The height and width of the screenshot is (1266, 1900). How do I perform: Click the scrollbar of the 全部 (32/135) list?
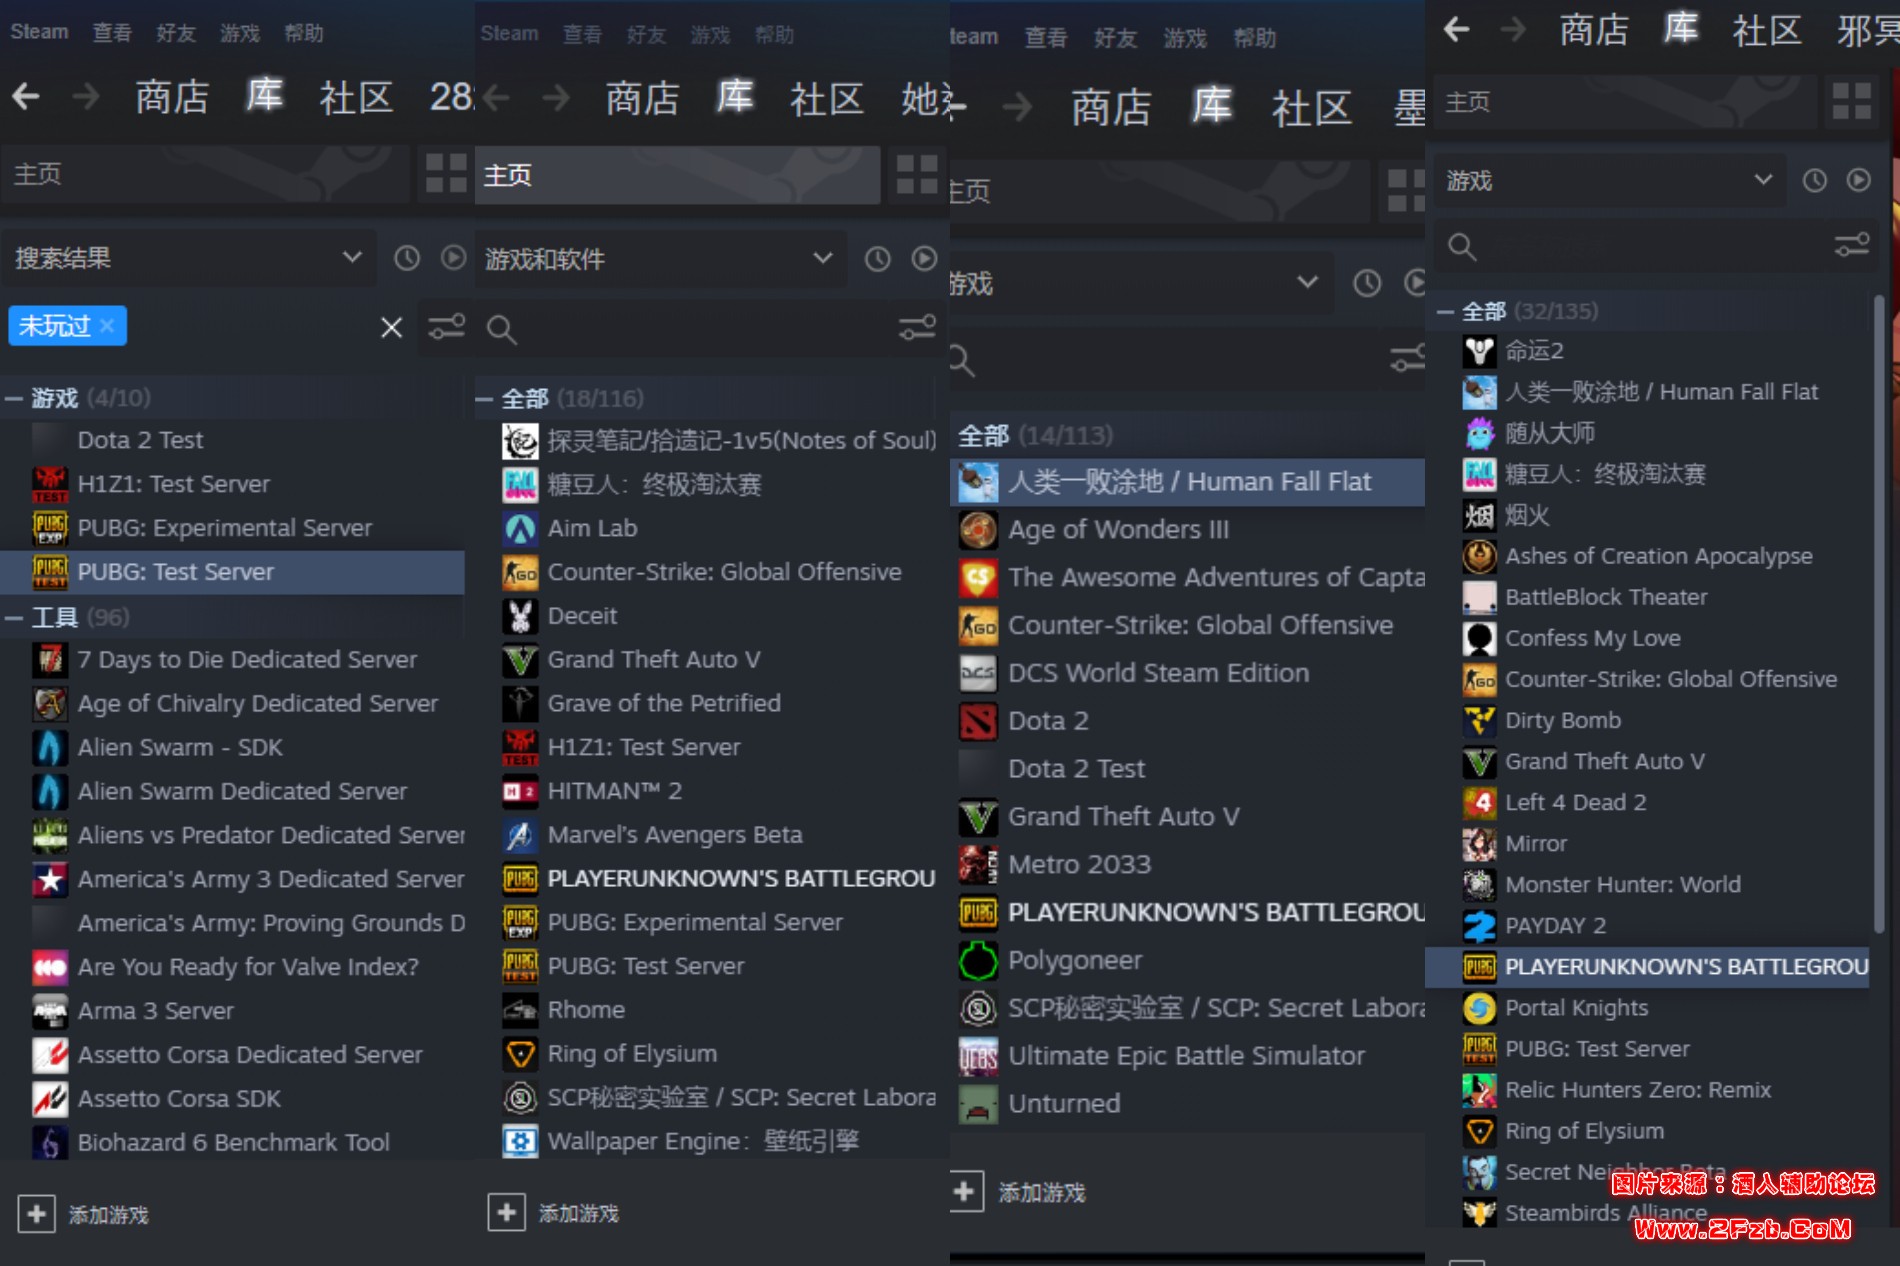tap(1879, 612)
